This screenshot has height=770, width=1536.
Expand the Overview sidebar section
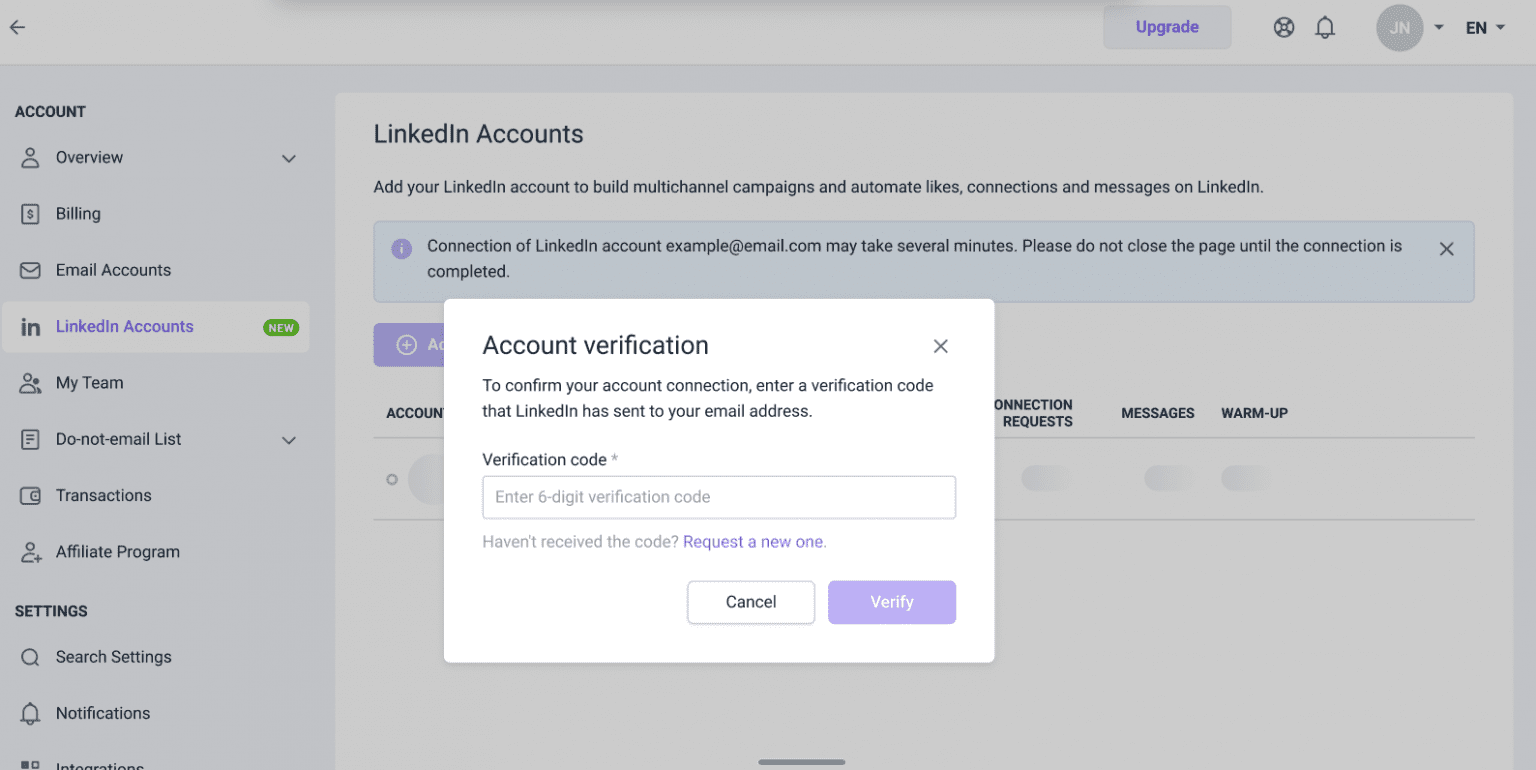click(289, 157)
